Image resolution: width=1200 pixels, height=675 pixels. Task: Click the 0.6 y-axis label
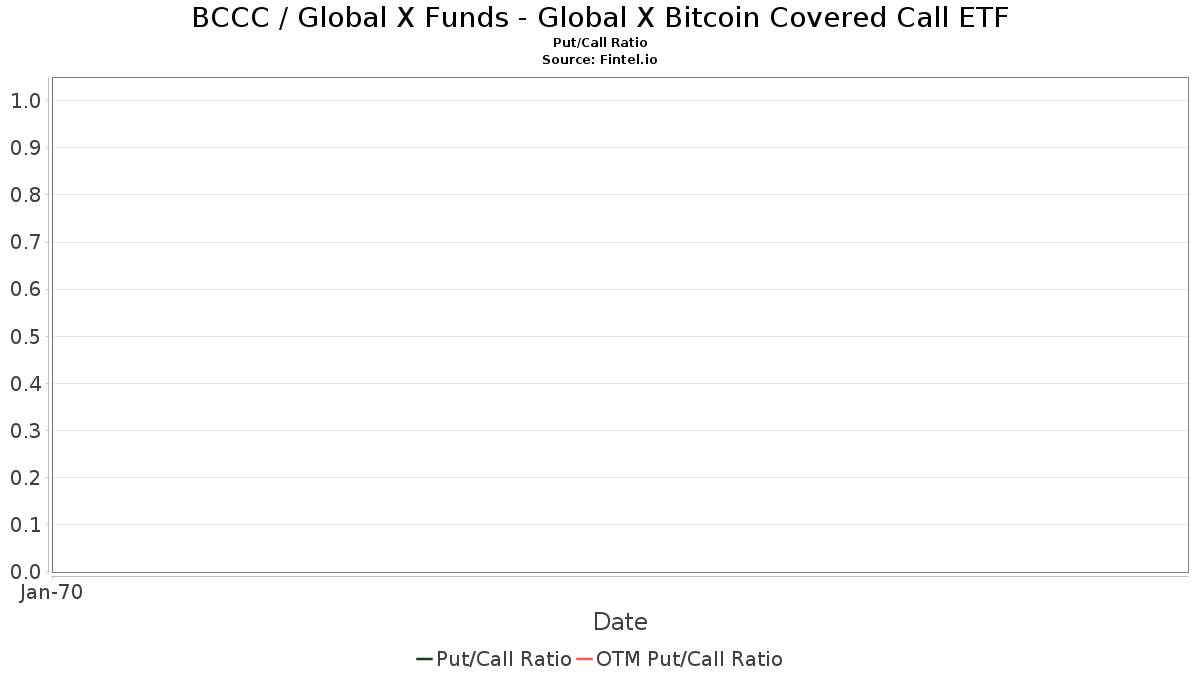click(25, 290)
